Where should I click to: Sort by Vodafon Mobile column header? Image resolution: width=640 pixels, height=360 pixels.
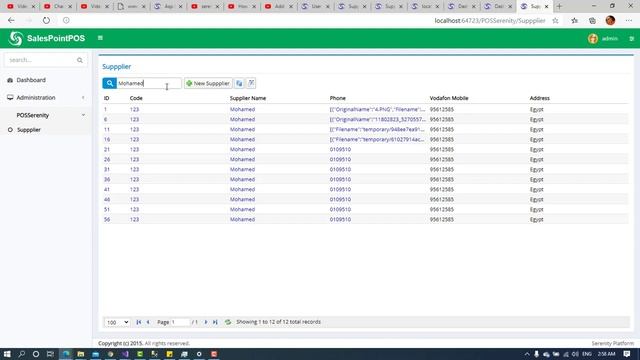click(x=449, y=98)
